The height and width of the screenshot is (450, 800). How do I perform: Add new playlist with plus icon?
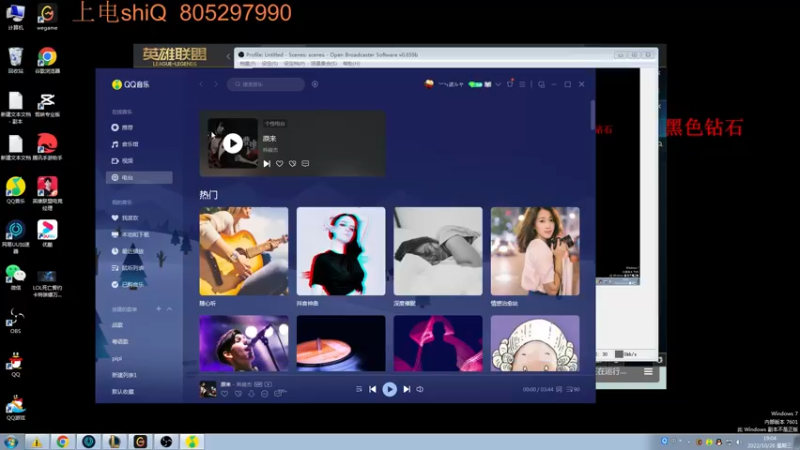(x=159, y=309)
